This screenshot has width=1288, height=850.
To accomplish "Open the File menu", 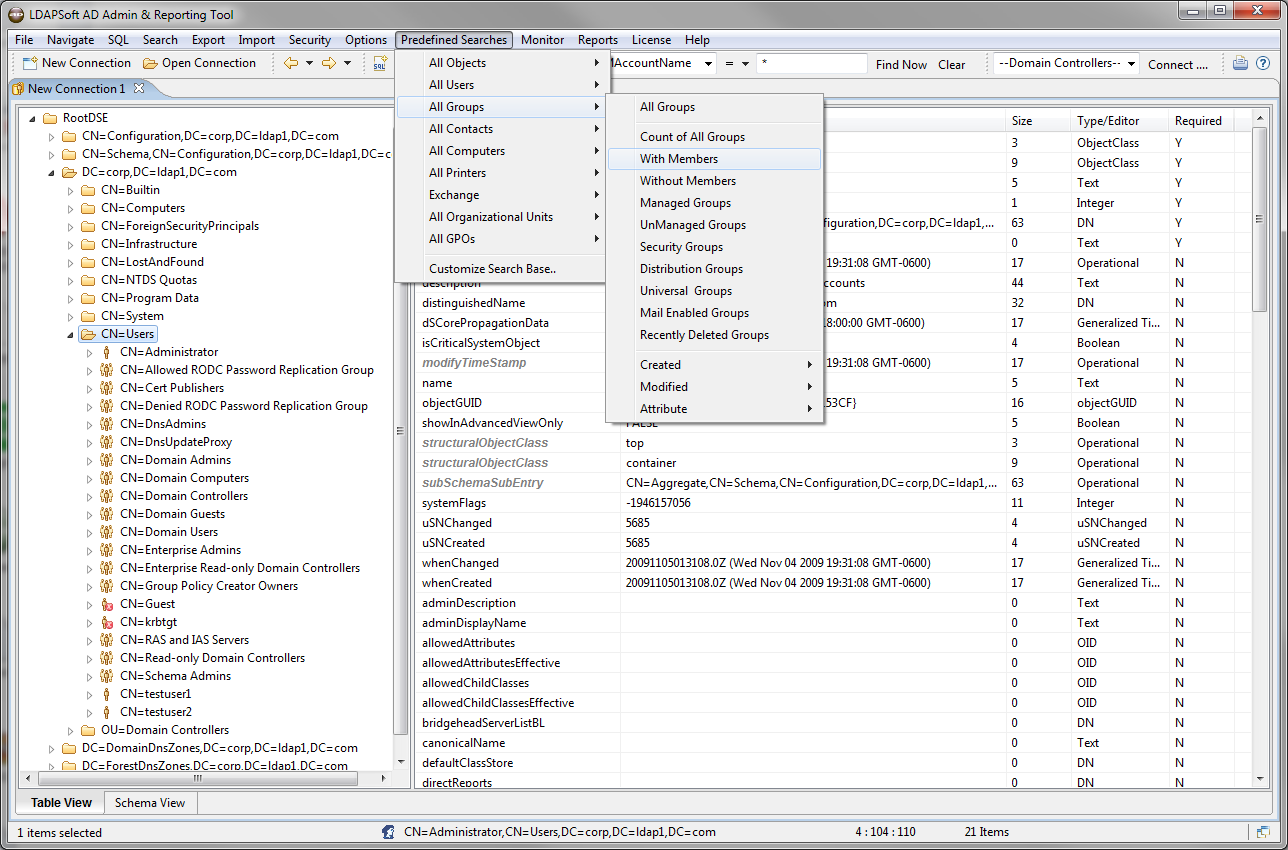I will point(24,40).
